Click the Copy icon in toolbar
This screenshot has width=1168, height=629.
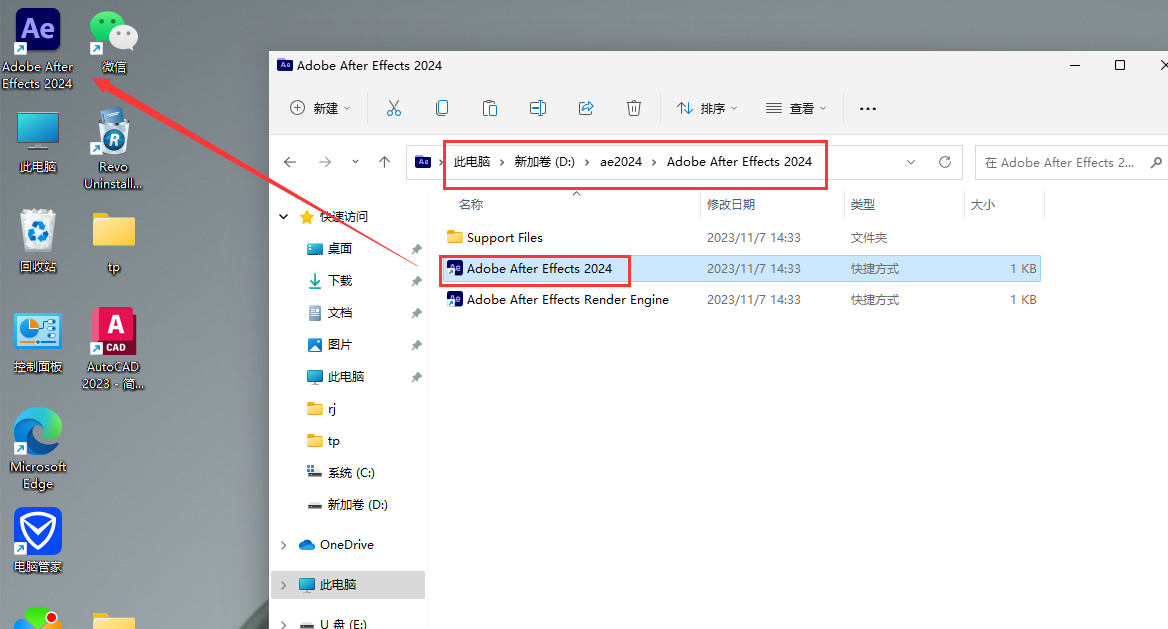pos(441,108)
